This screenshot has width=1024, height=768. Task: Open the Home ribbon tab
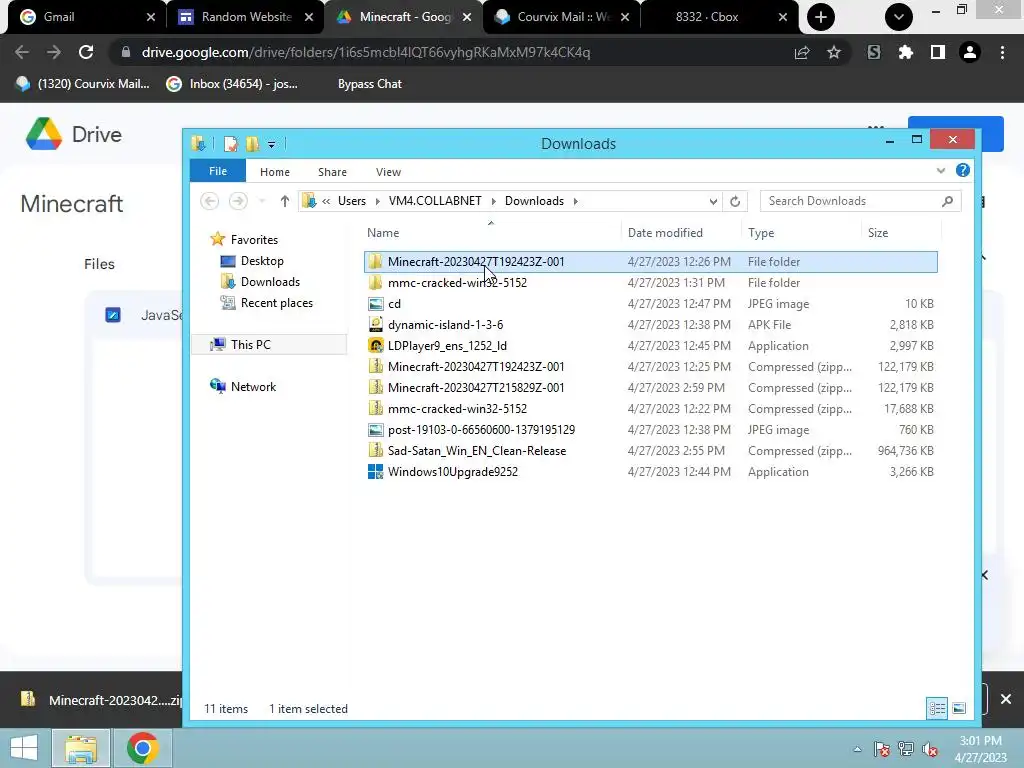(274, 172)
